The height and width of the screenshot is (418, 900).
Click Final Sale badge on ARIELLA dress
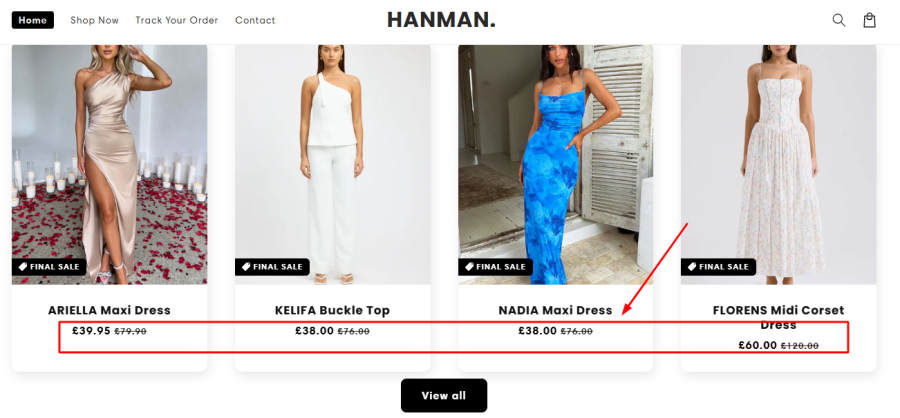[x=50, y=267]
